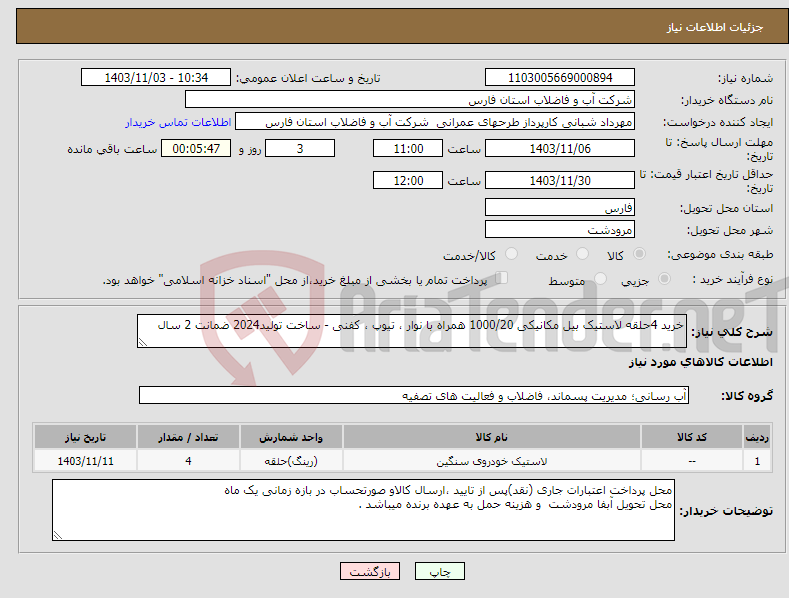The width and height of the screenshot is (789, 598).
Task: Click the نام کالا column header
Action: (x=492, y=437)
